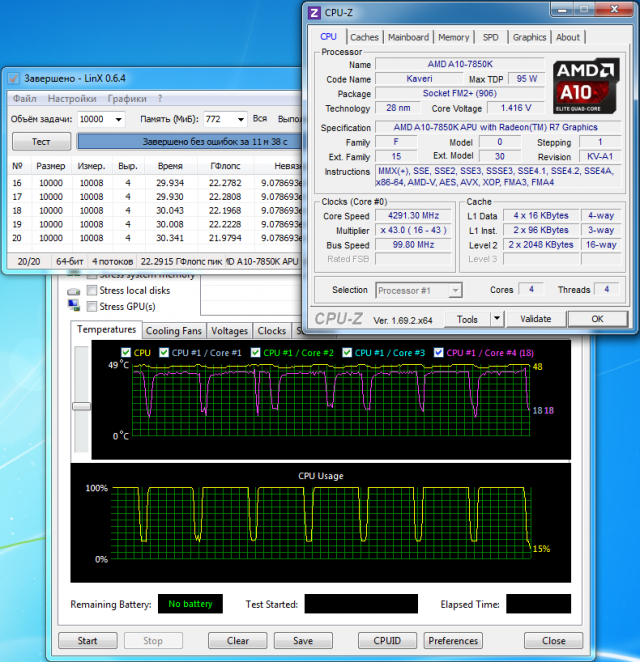Toggle CPU #1 / Core #3 graph checkbox
Image resolution: width=640 pixels, height=662 pixels.
coord(347,353)
